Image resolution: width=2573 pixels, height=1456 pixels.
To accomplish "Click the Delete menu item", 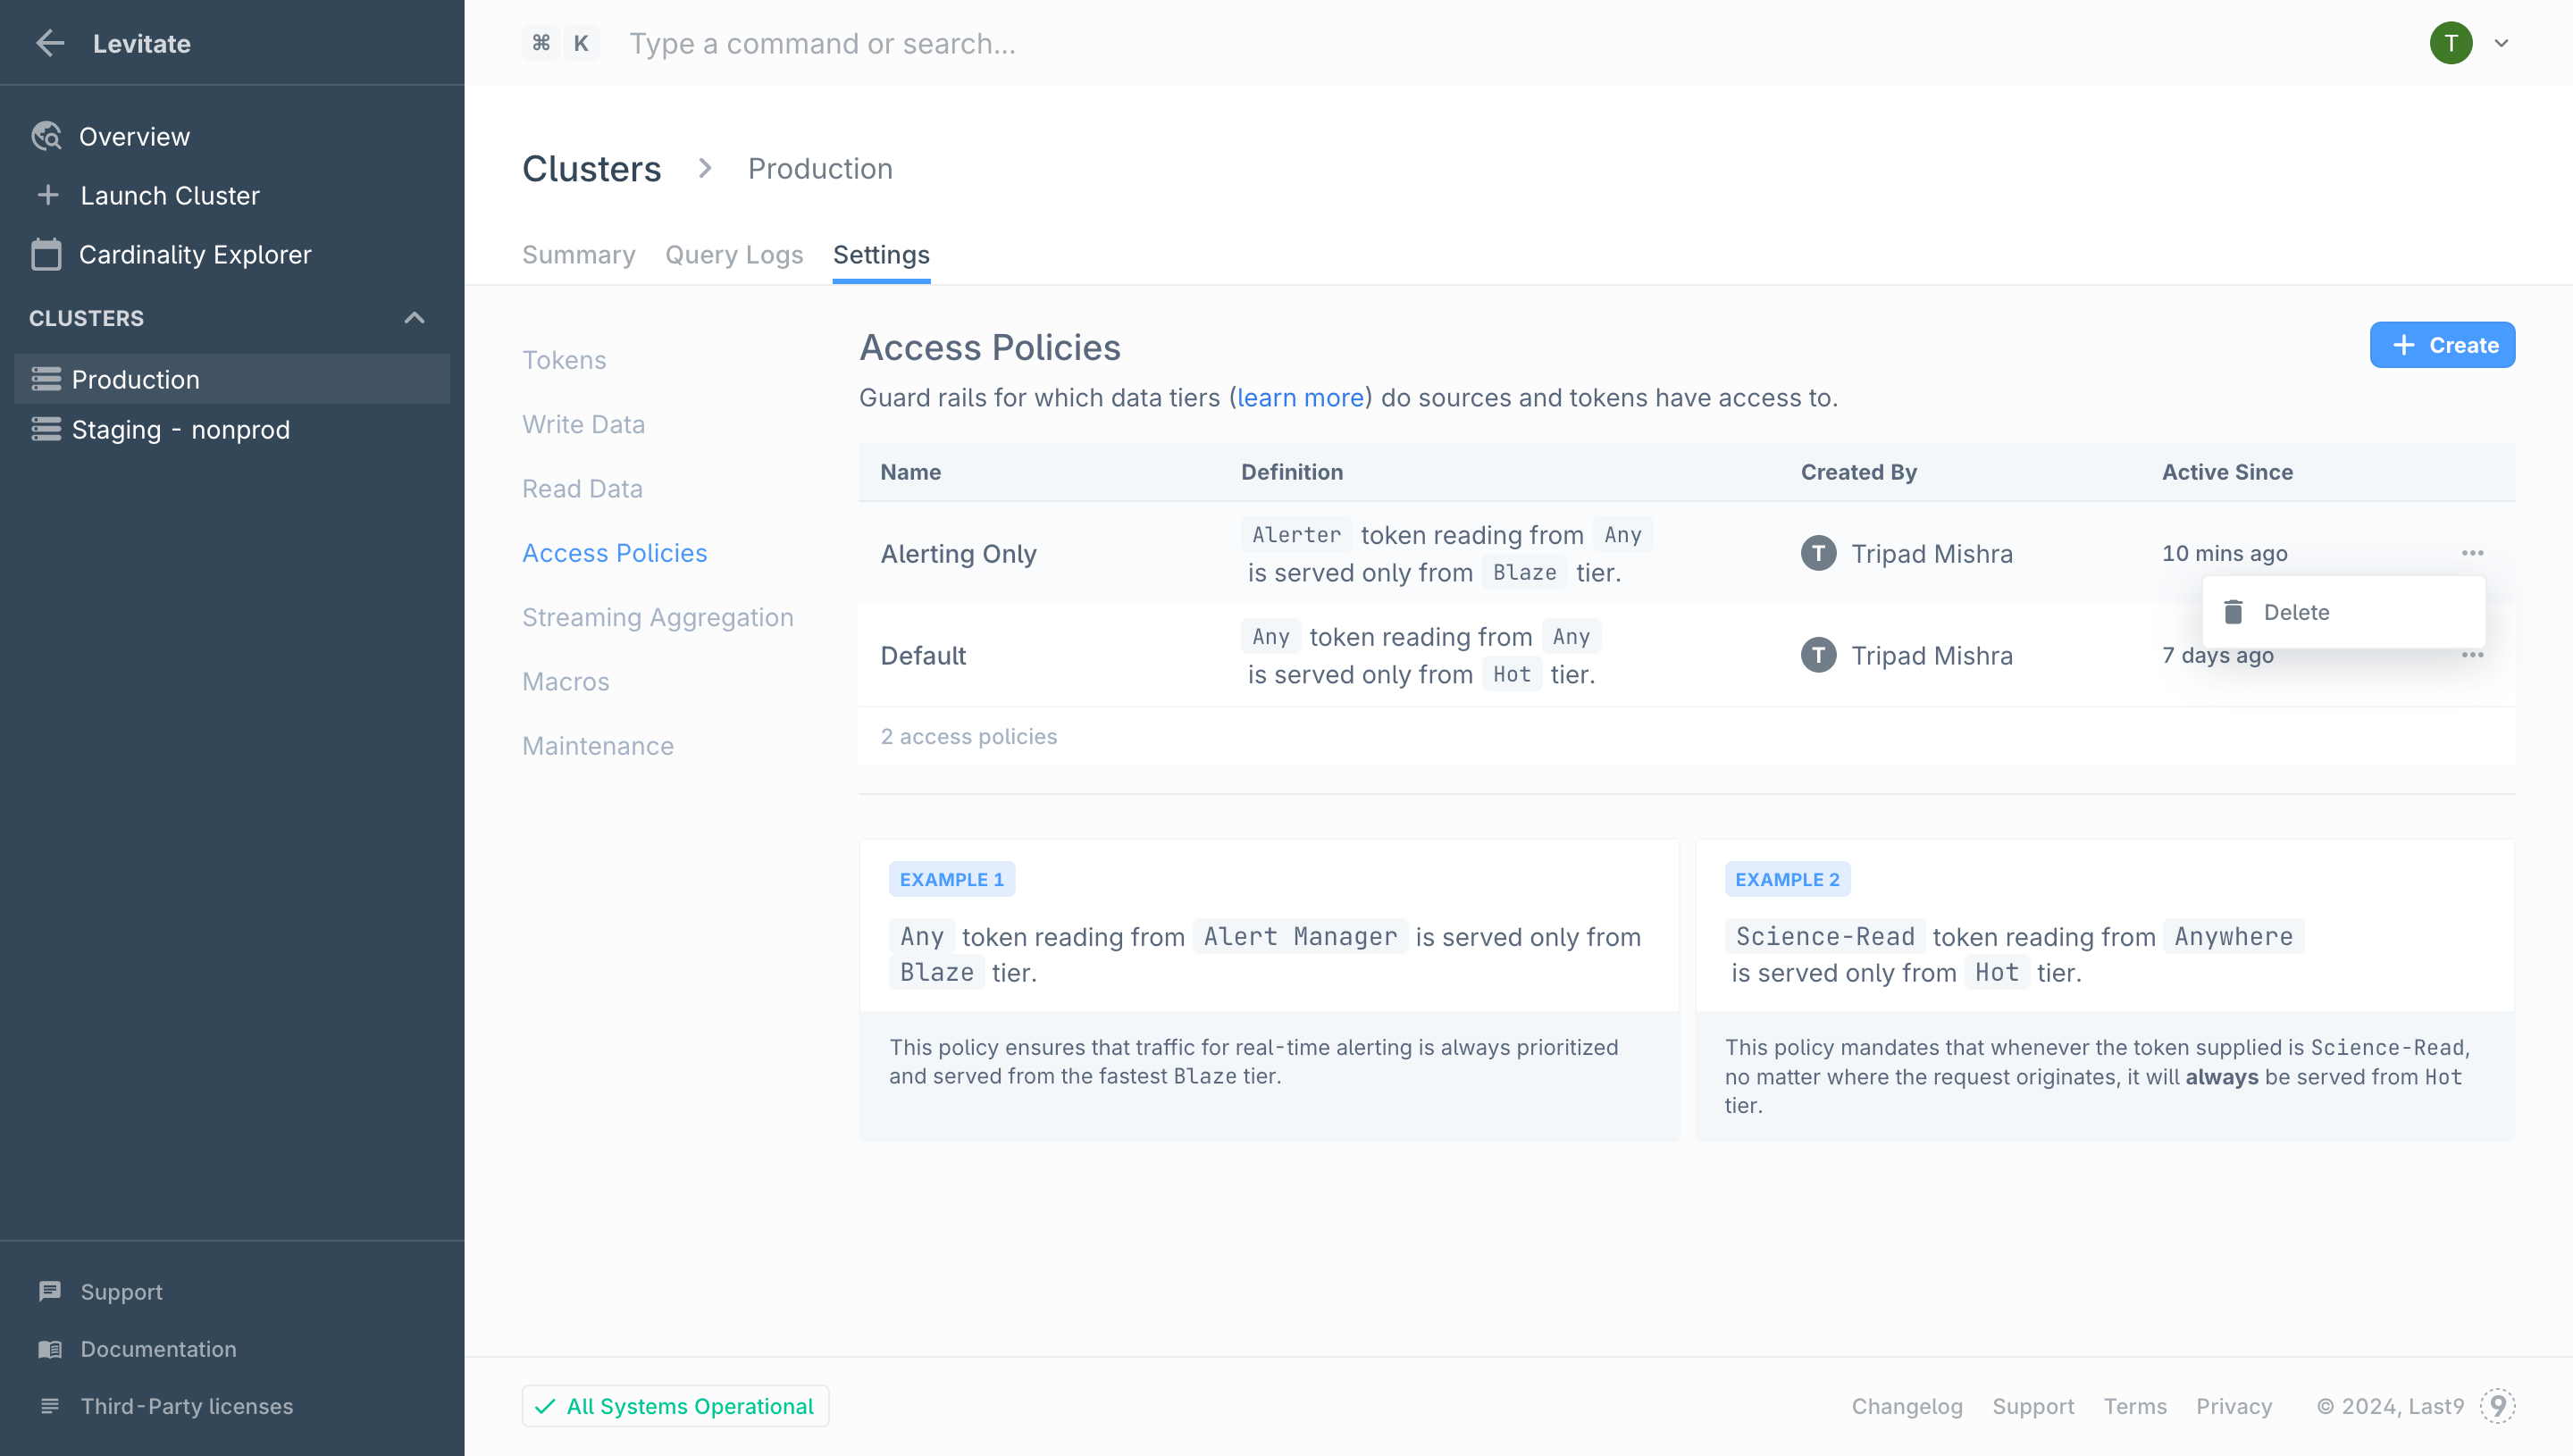I will 2297,611.
